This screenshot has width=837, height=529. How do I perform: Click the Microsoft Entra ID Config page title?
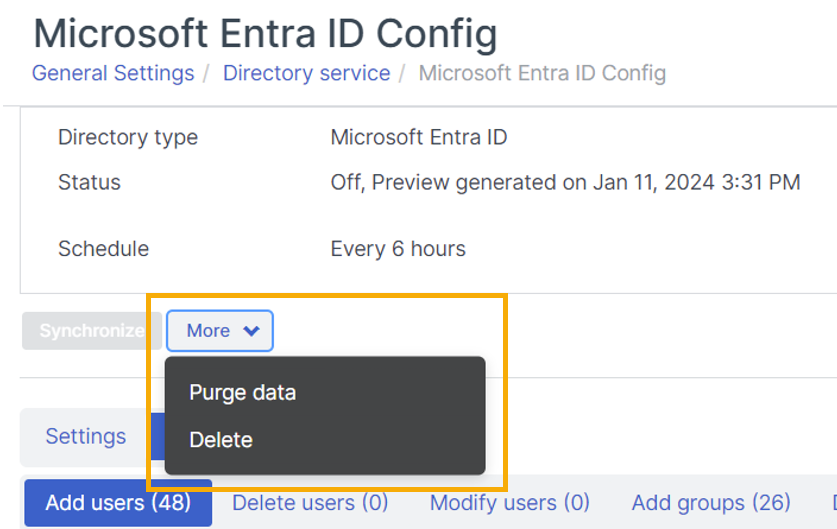coord(265,33)
